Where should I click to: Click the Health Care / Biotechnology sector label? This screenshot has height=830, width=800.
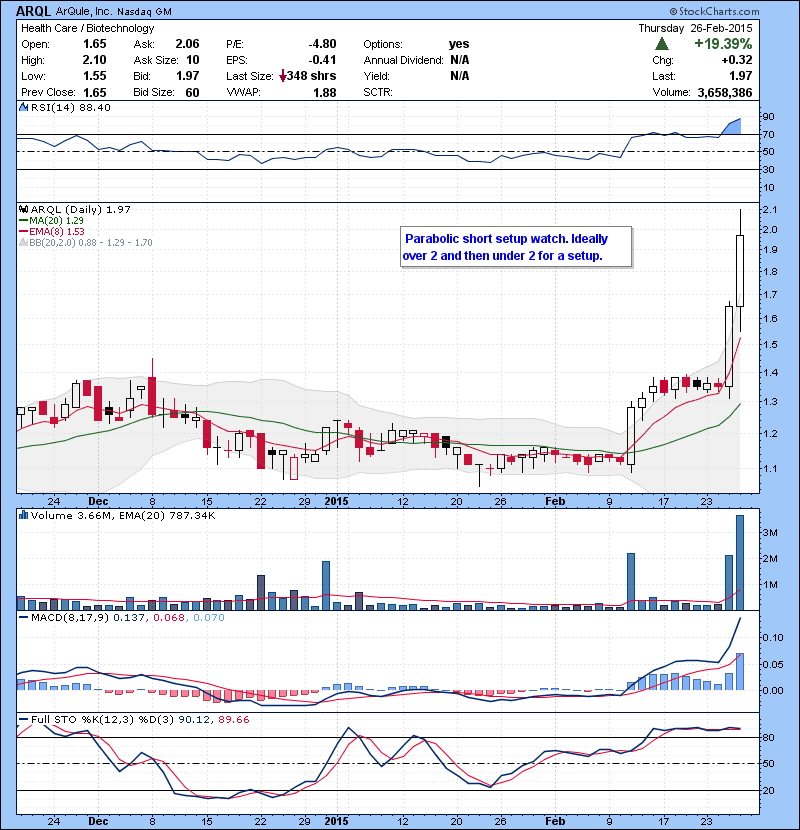point(80,28)
